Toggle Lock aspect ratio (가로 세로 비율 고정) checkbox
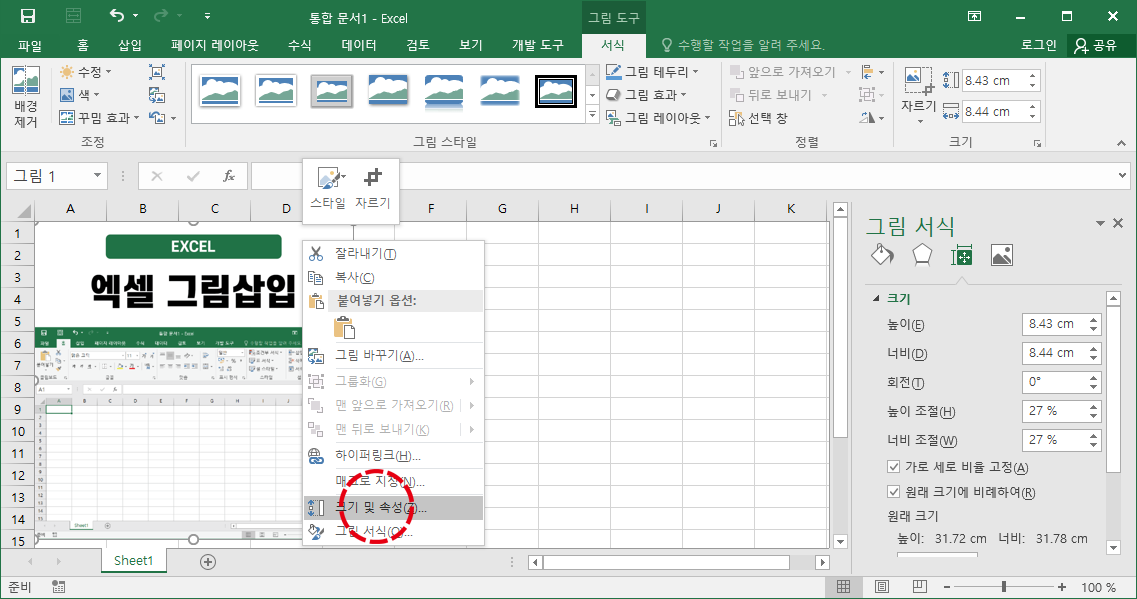Viewport: 1137px width, 599px height. click(x=893, y=467)
